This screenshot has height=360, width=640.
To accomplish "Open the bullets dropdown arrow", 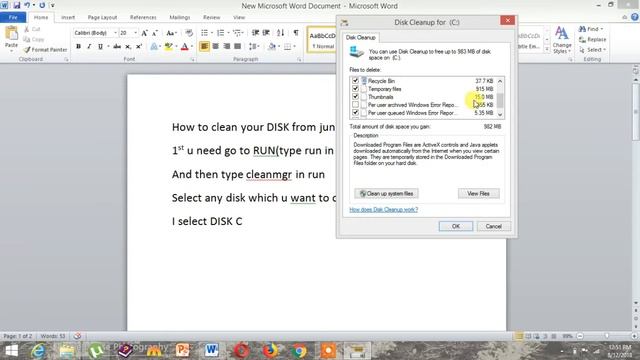I will click(212, 33).
